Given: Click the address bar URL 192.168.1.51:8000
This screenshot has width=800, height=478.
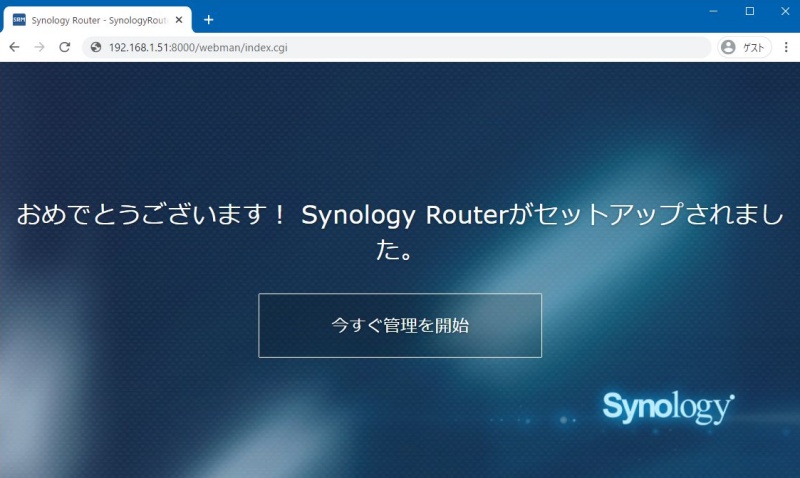Looking at the screenshot, I should click(198, 47).
